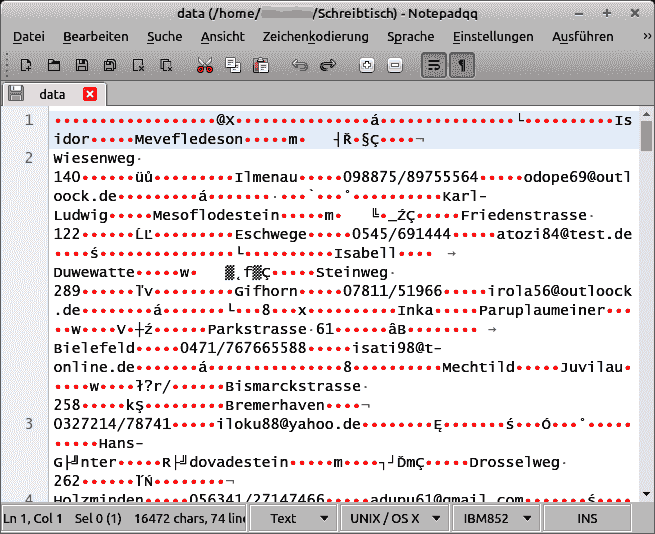Zoom in with the plus icon
The height and width of the screenshot is (534, 655).
tap(367, 65)
